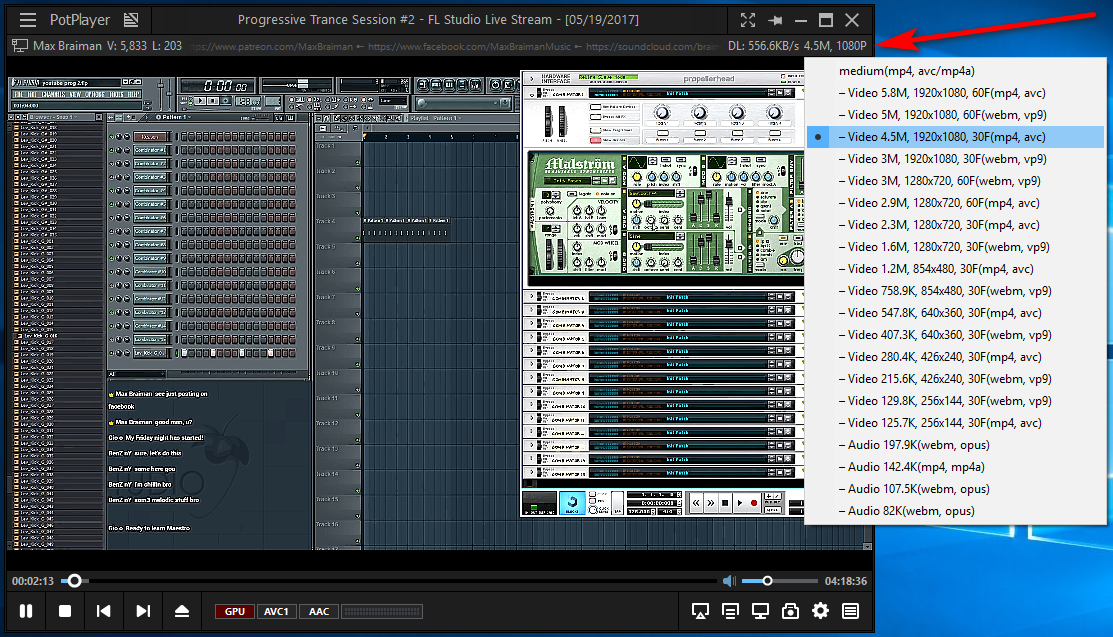Select Audio 197.9K webm opus track
The height and width of the screenshot is (637, 1113).
pos(955,445)
